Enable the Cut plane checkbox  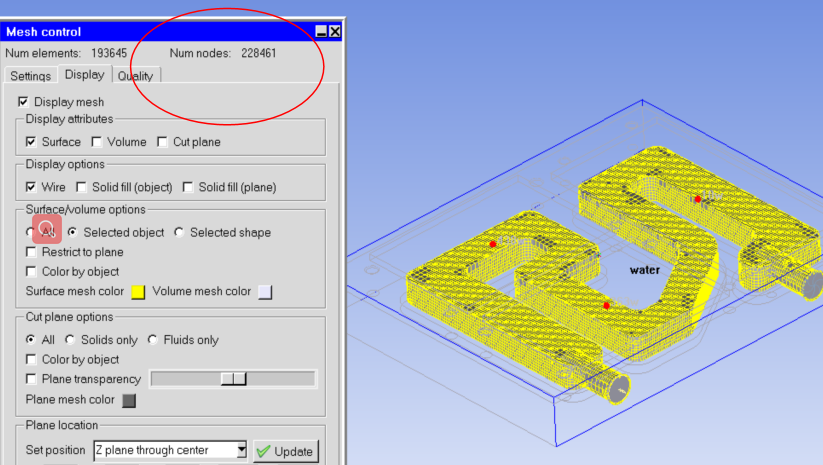pos(163,142)
